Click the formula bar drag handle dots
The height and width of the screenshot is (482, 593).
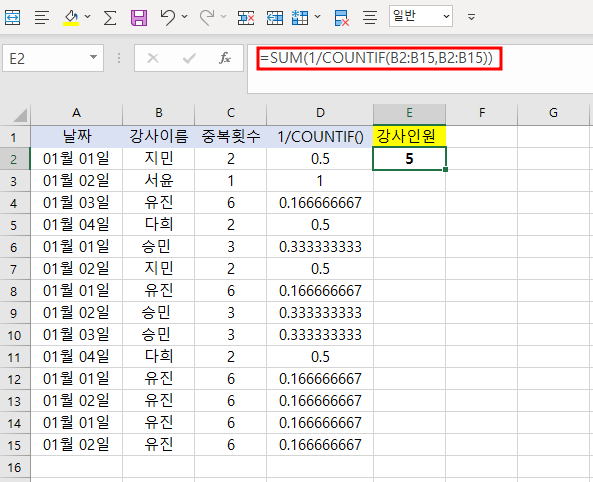point(119,58)
